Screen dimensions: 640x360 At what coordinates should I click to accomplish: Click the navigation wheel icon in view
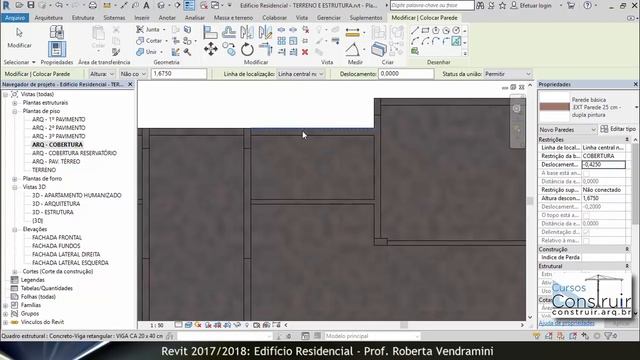point(517,108)
